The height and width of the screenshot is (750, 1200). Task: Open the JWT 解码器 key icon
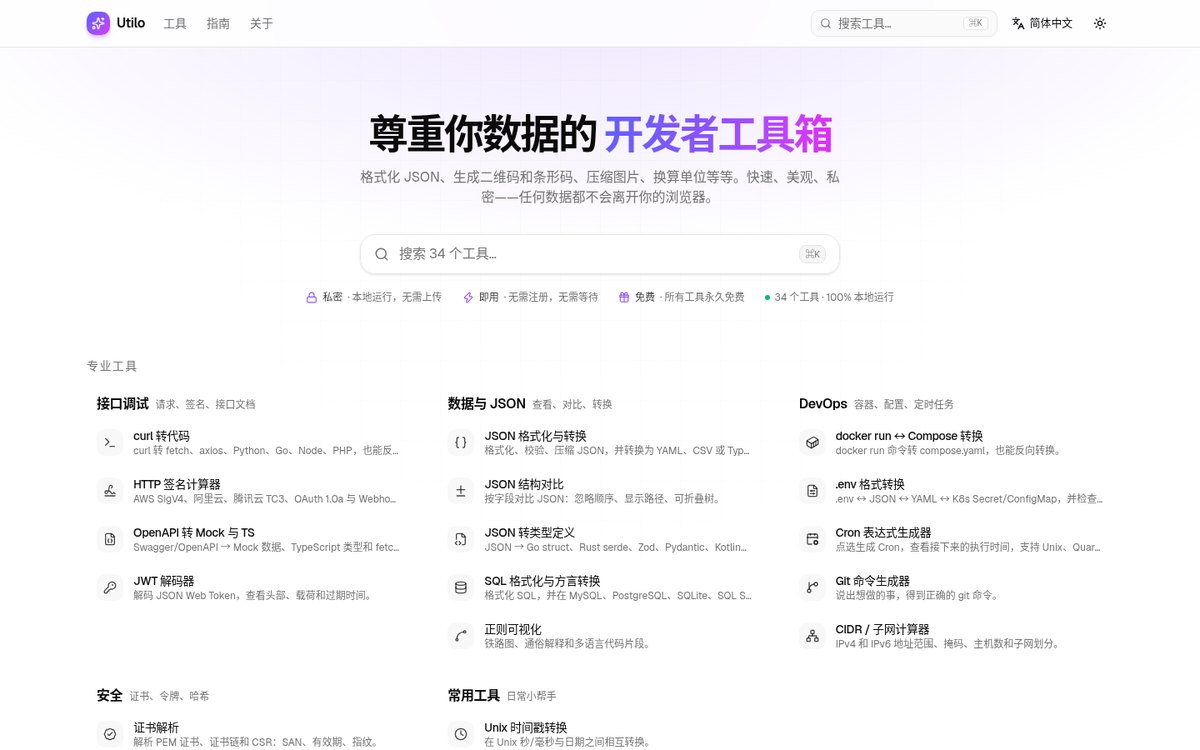pos(110,587)
